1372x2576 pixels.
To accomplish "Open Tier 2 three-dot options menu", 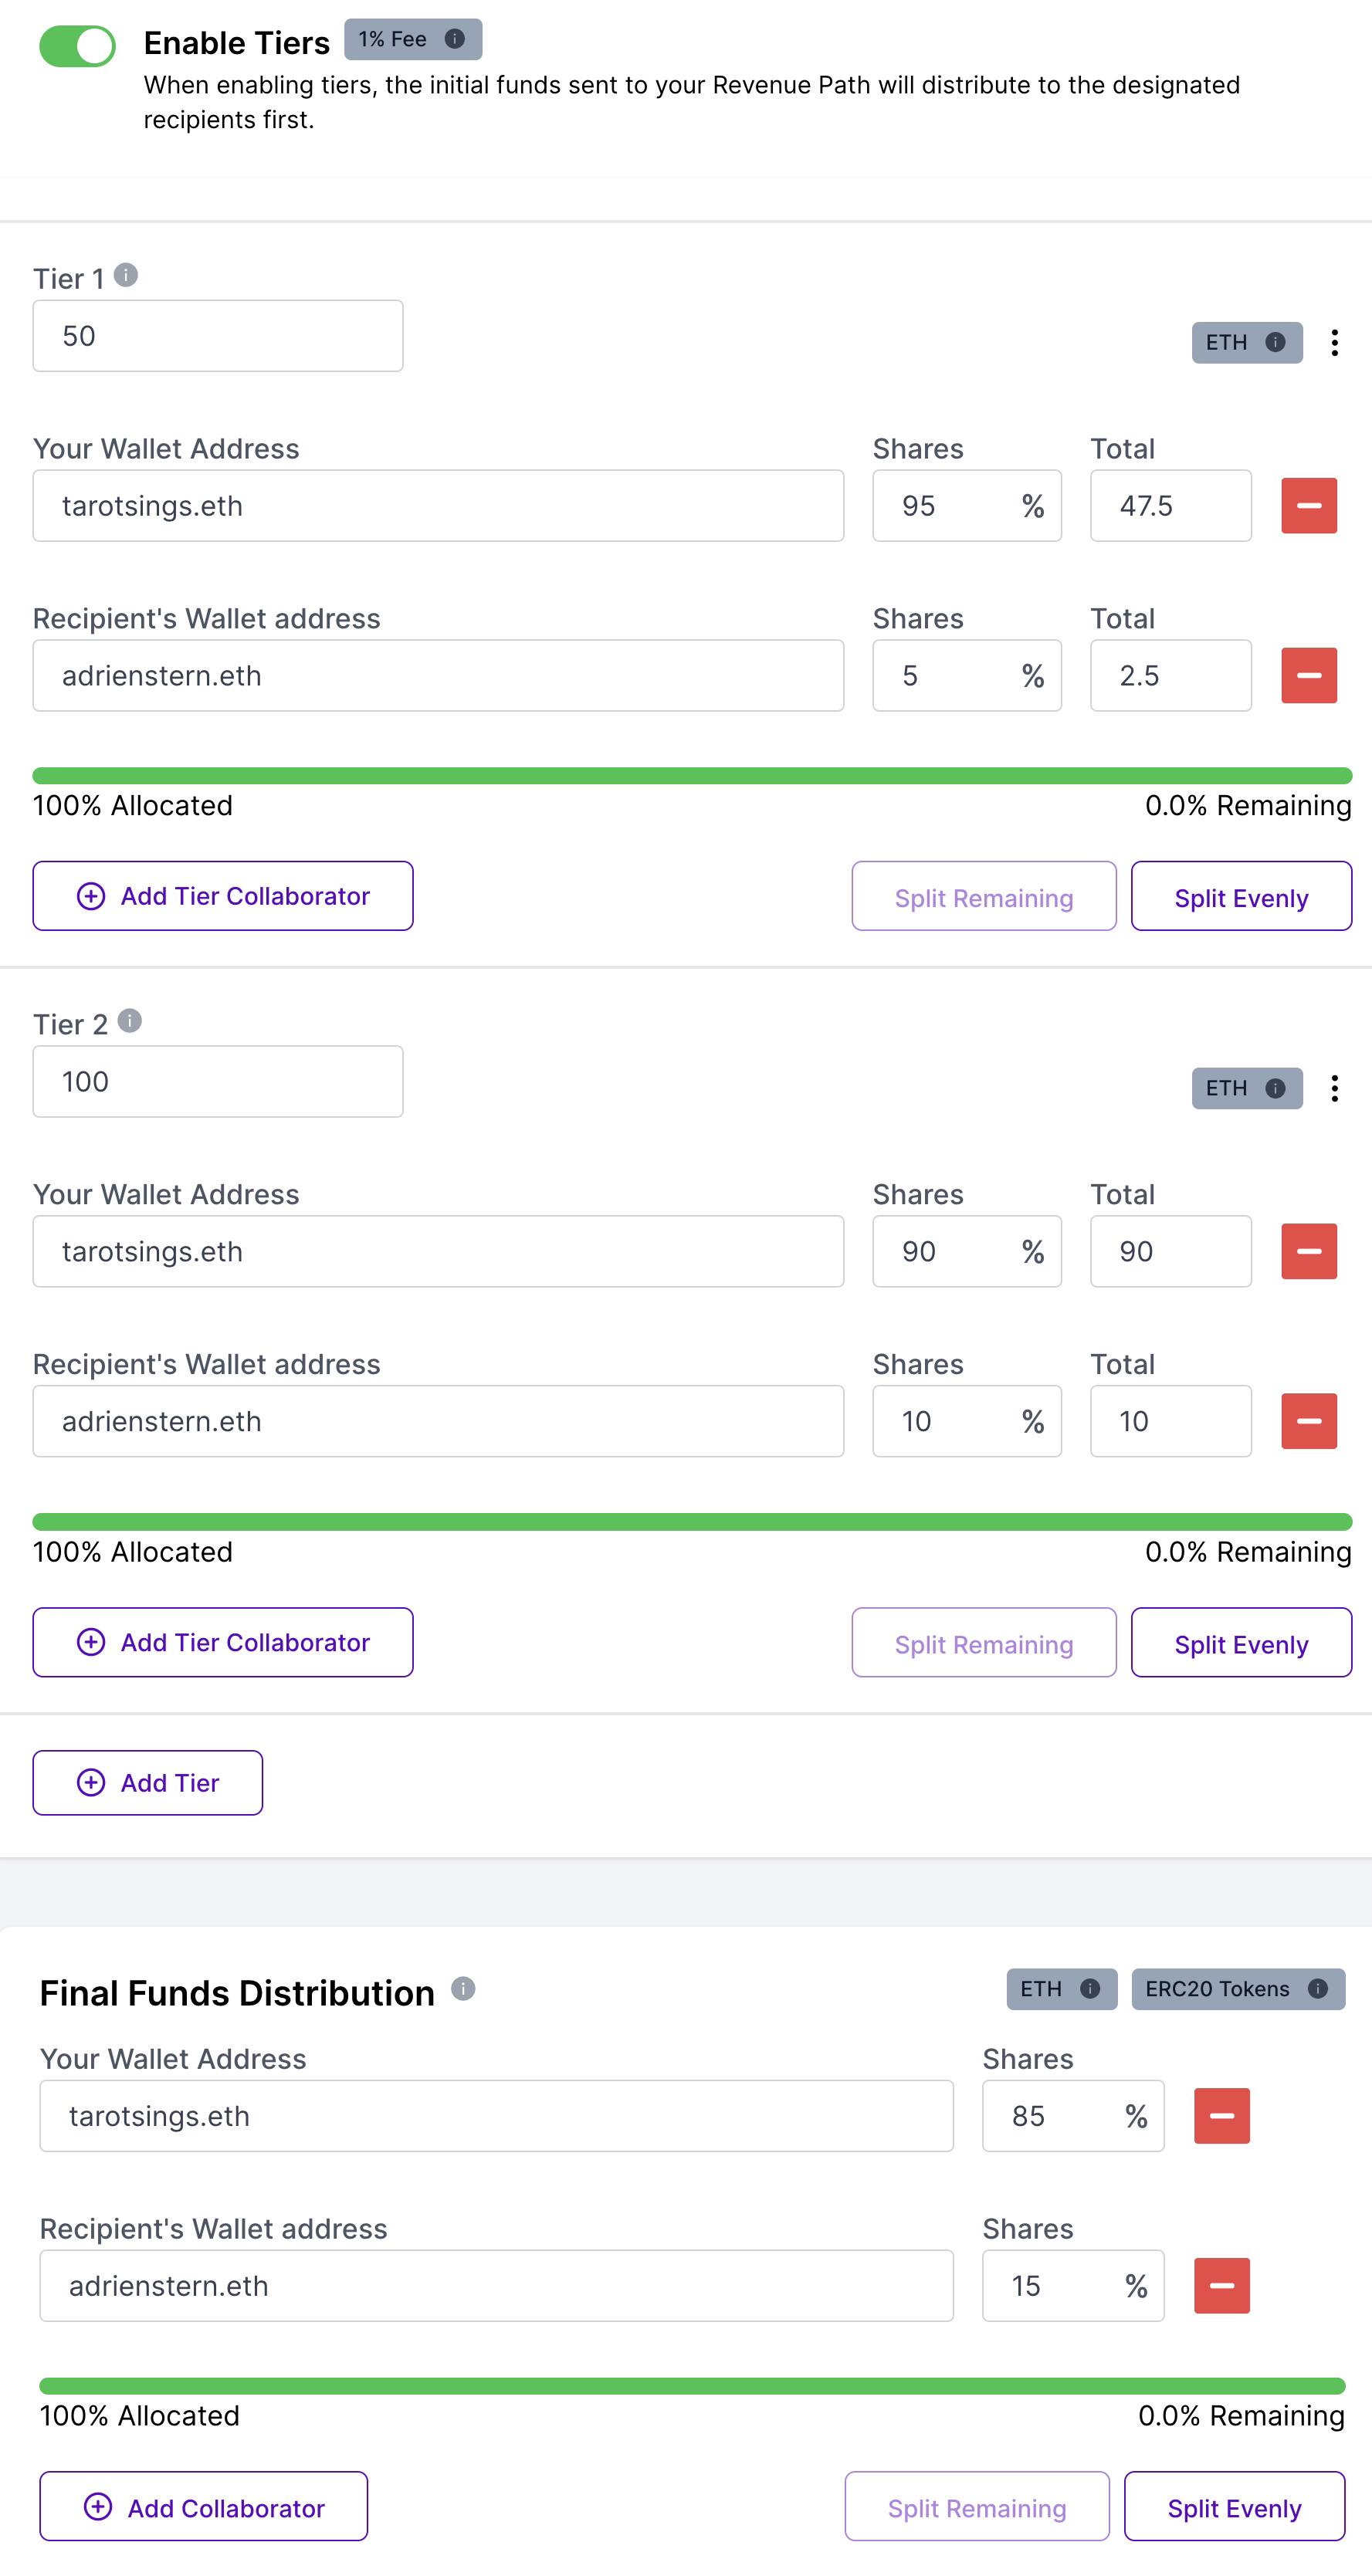I will pos(1334,1088).
